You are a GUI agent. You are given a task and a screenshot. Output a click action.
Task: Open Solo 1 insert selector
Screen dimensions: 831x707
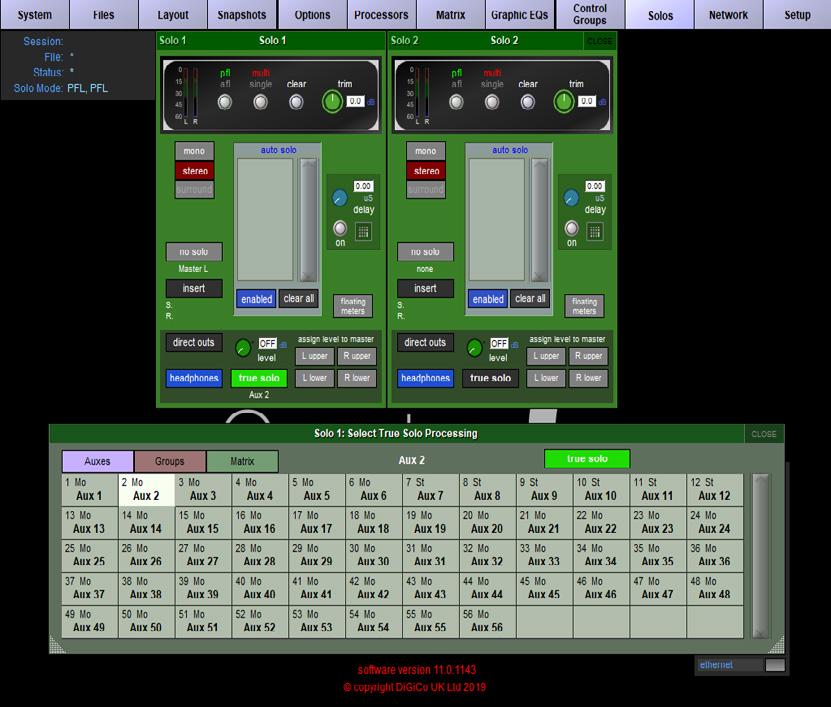point(193,288)
